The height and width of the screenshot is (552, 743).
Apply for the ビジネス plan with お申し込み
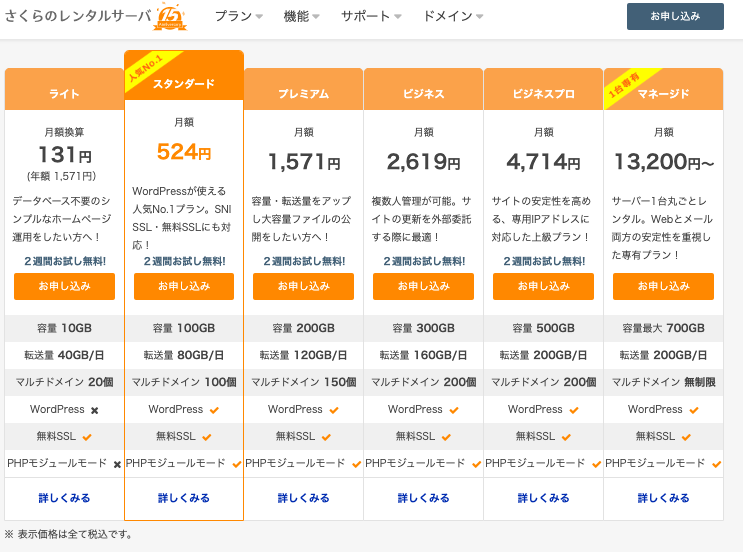(423, 286)
